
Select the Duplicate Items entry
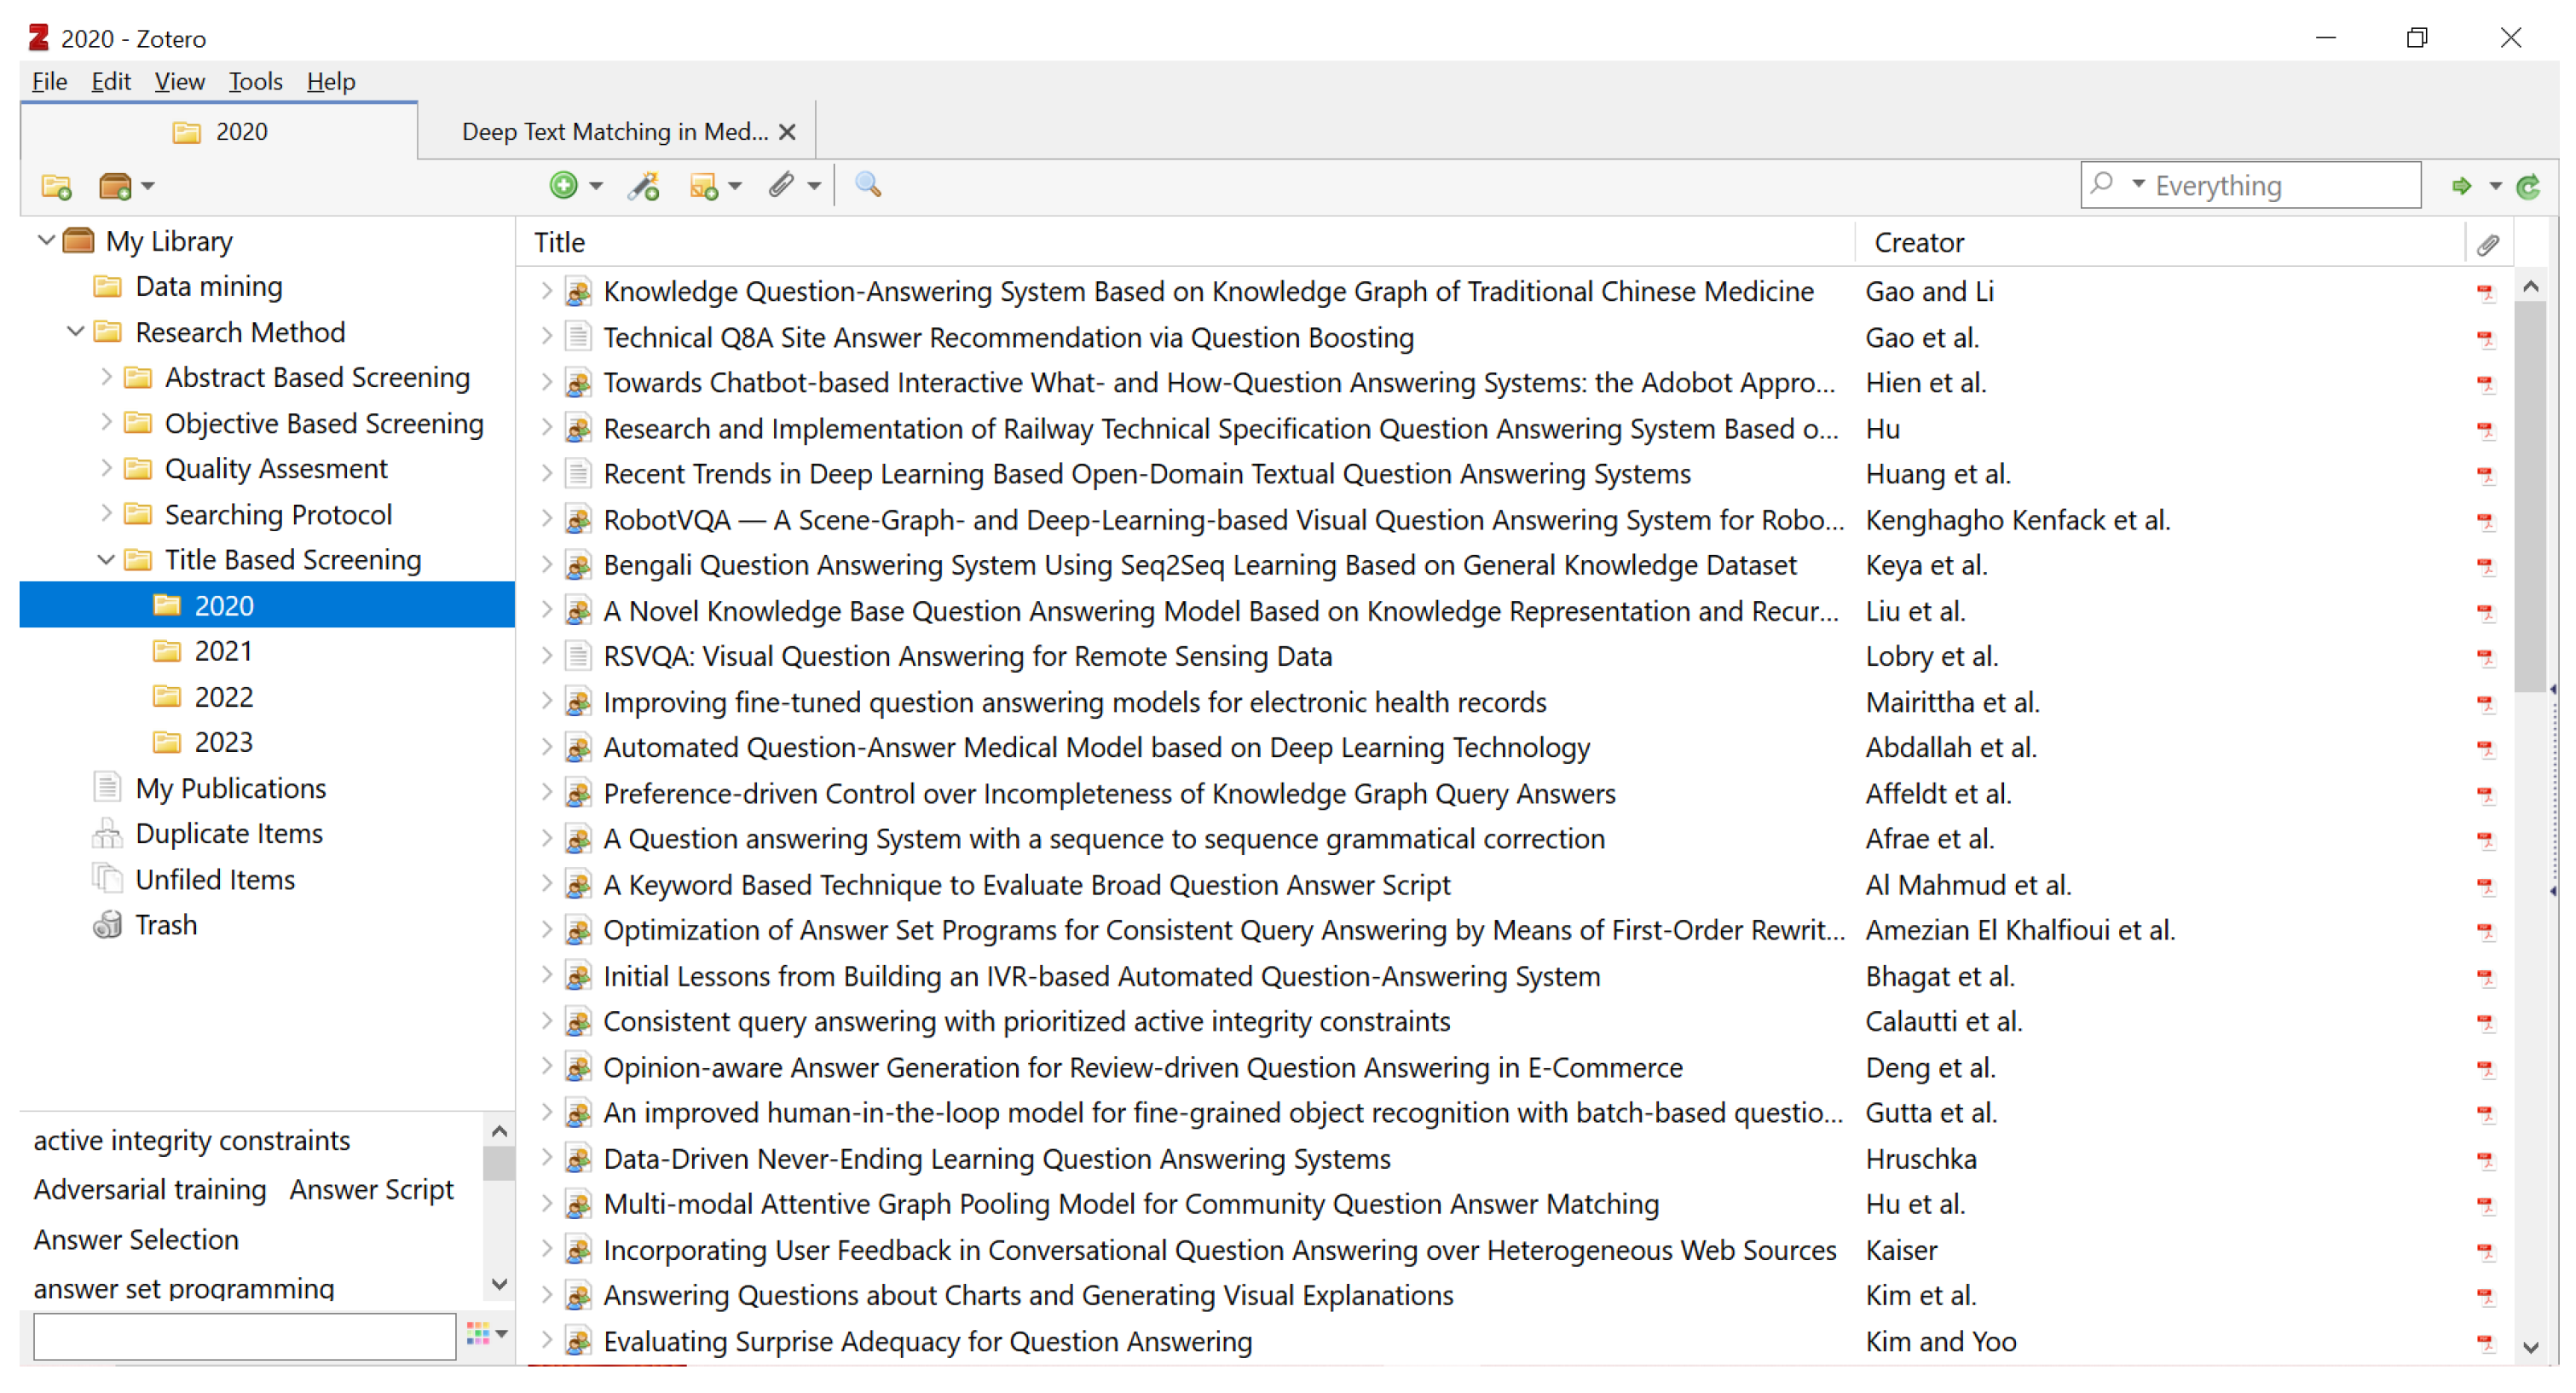(x=229, y=834)
